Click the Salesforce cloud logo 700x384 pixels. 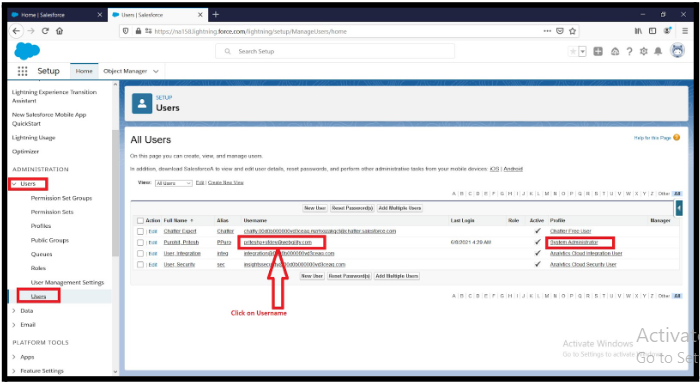coord(27,51)
